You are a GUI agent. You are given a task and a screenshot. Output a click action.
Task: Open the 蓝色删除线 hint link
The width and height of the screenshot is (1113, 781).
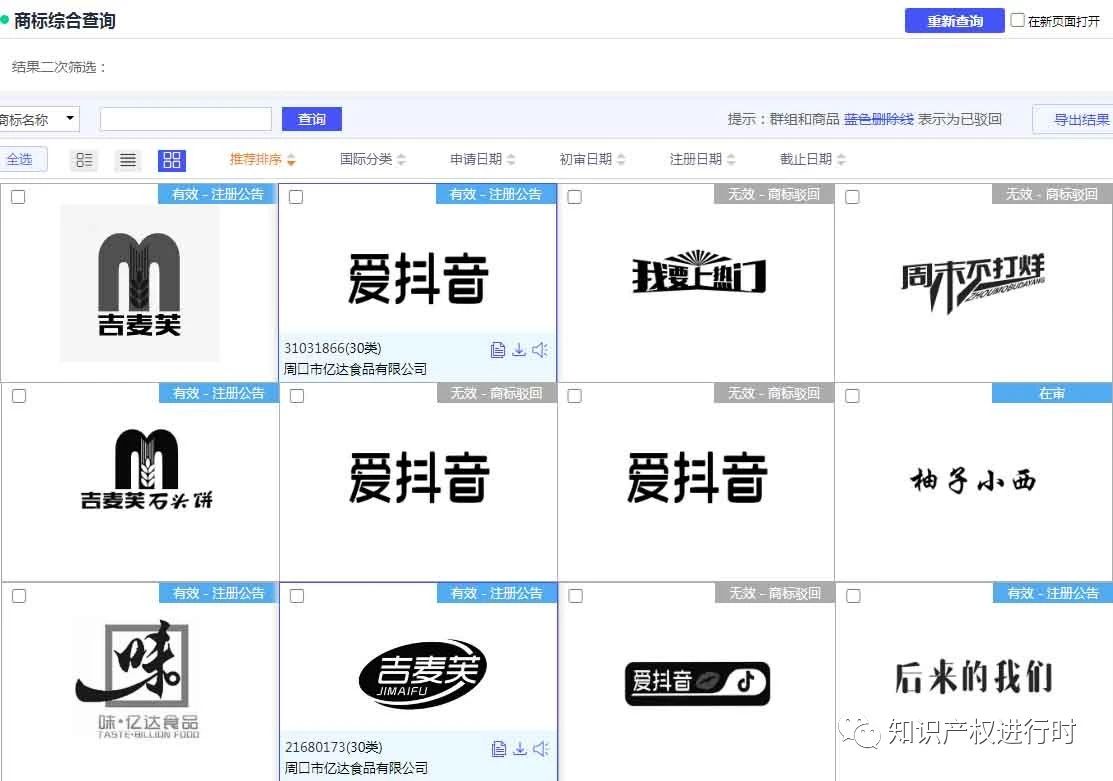tap(878, 119)
